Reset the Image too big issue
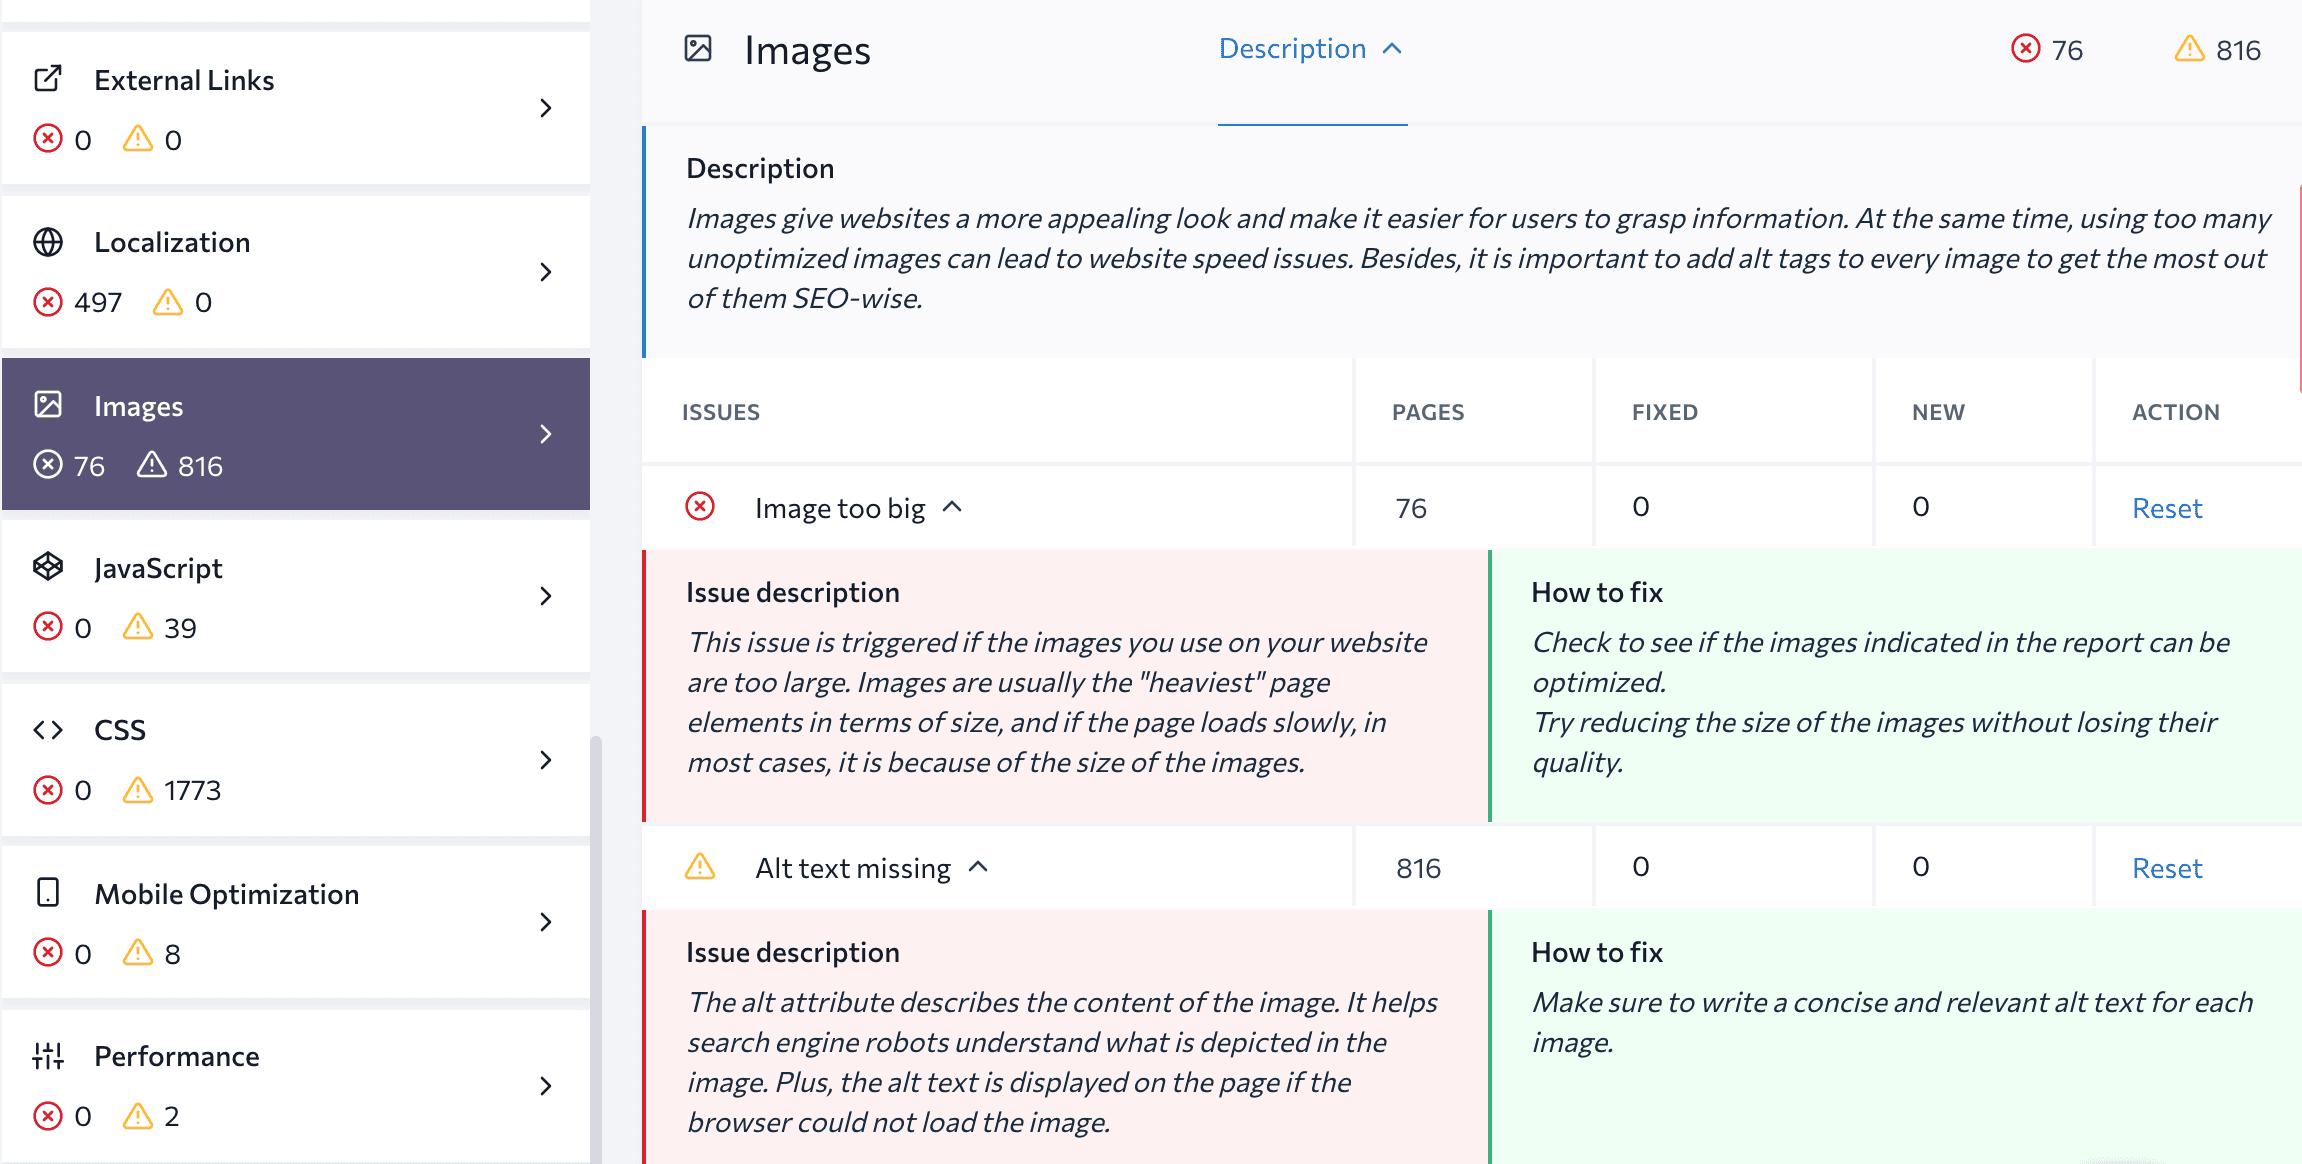This screenshot has width=2302, height=1164. click(x=2167, y=508)
